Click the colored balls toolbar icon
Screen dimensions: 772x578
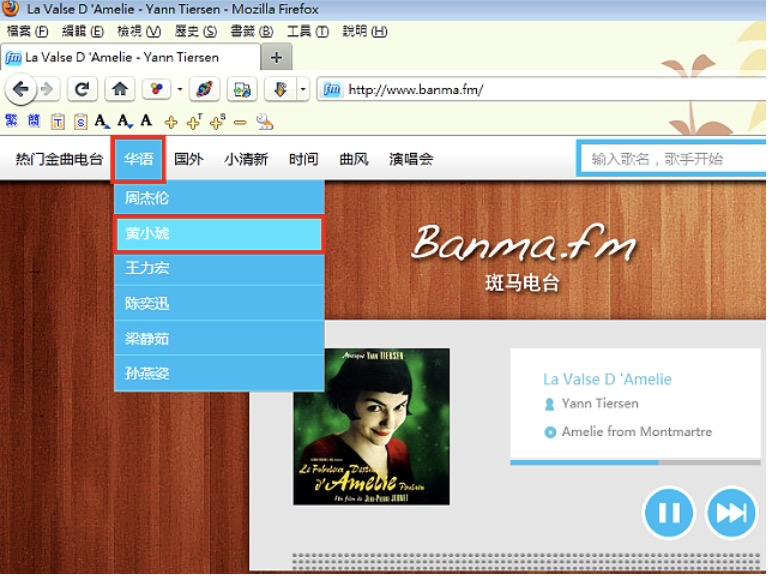click(157, 90)
